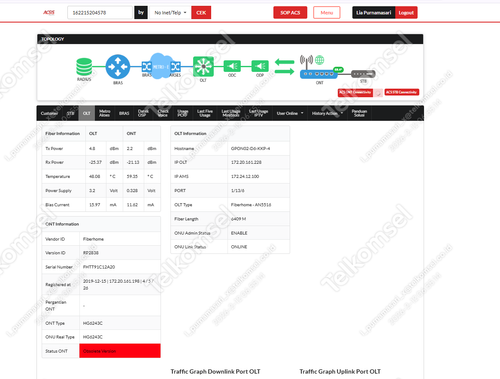This screenshot has height=379, width=500.
Task: Open the BRAS tab
Action: [x=124, y=113]
